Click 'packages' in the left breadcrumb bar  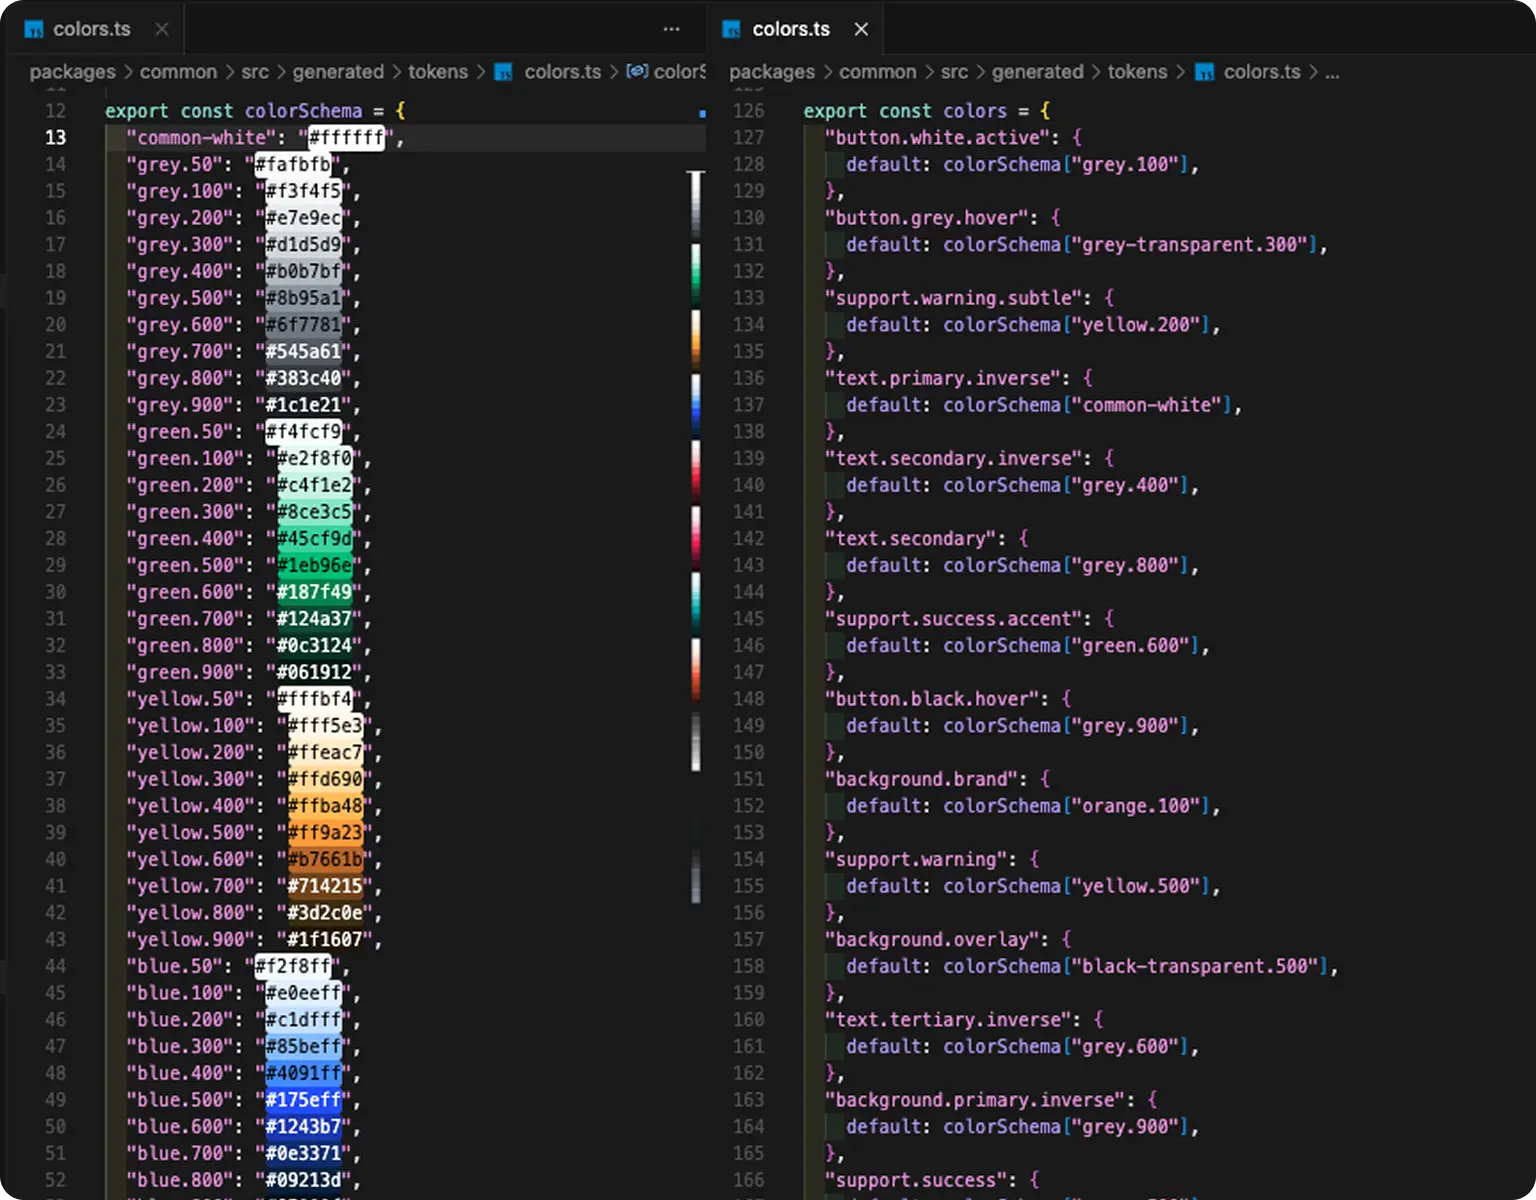coord(72,72)
